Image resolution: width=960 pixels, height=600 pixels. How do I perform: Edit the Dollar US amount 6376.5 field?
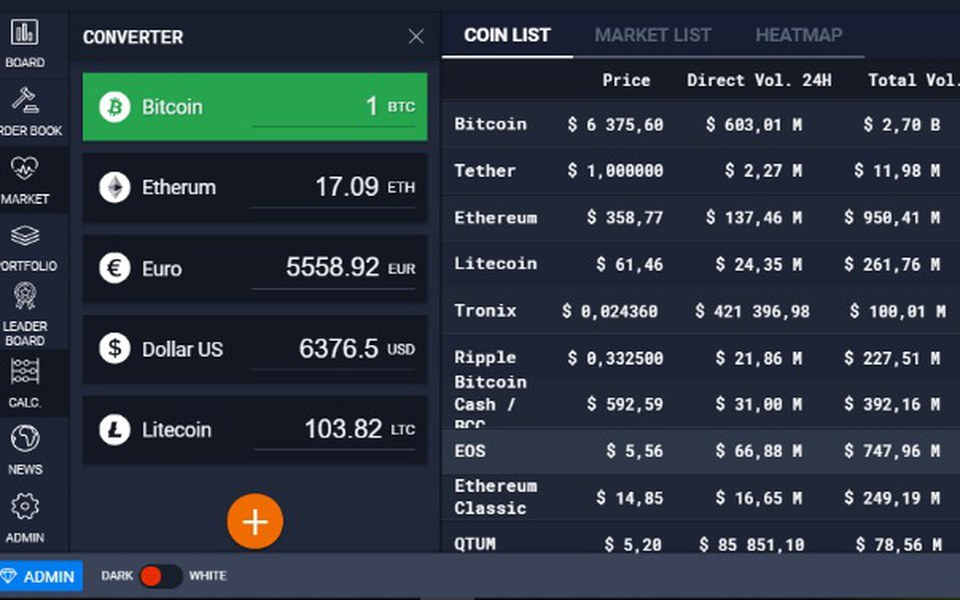pyautogui.click(x=333, y=348)
